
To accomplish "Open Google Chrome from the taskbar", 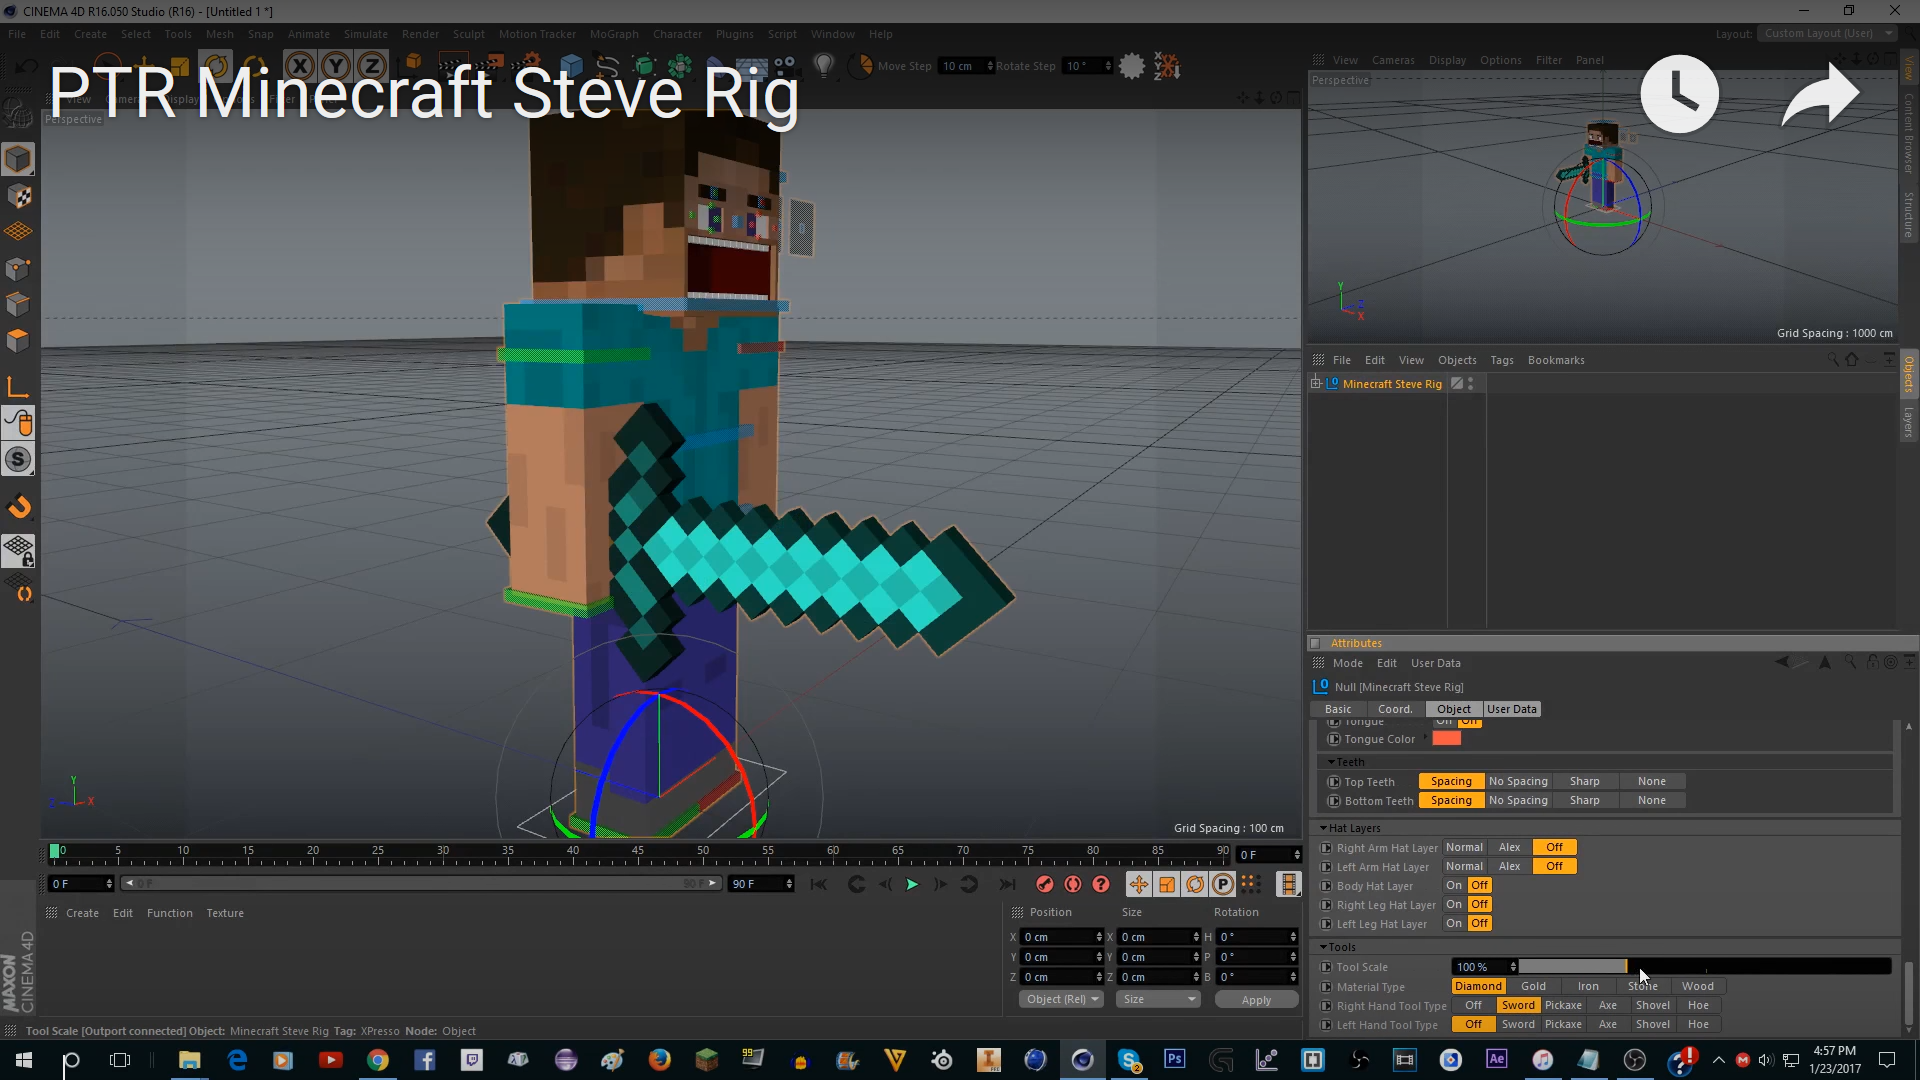I will [377, 1060].
